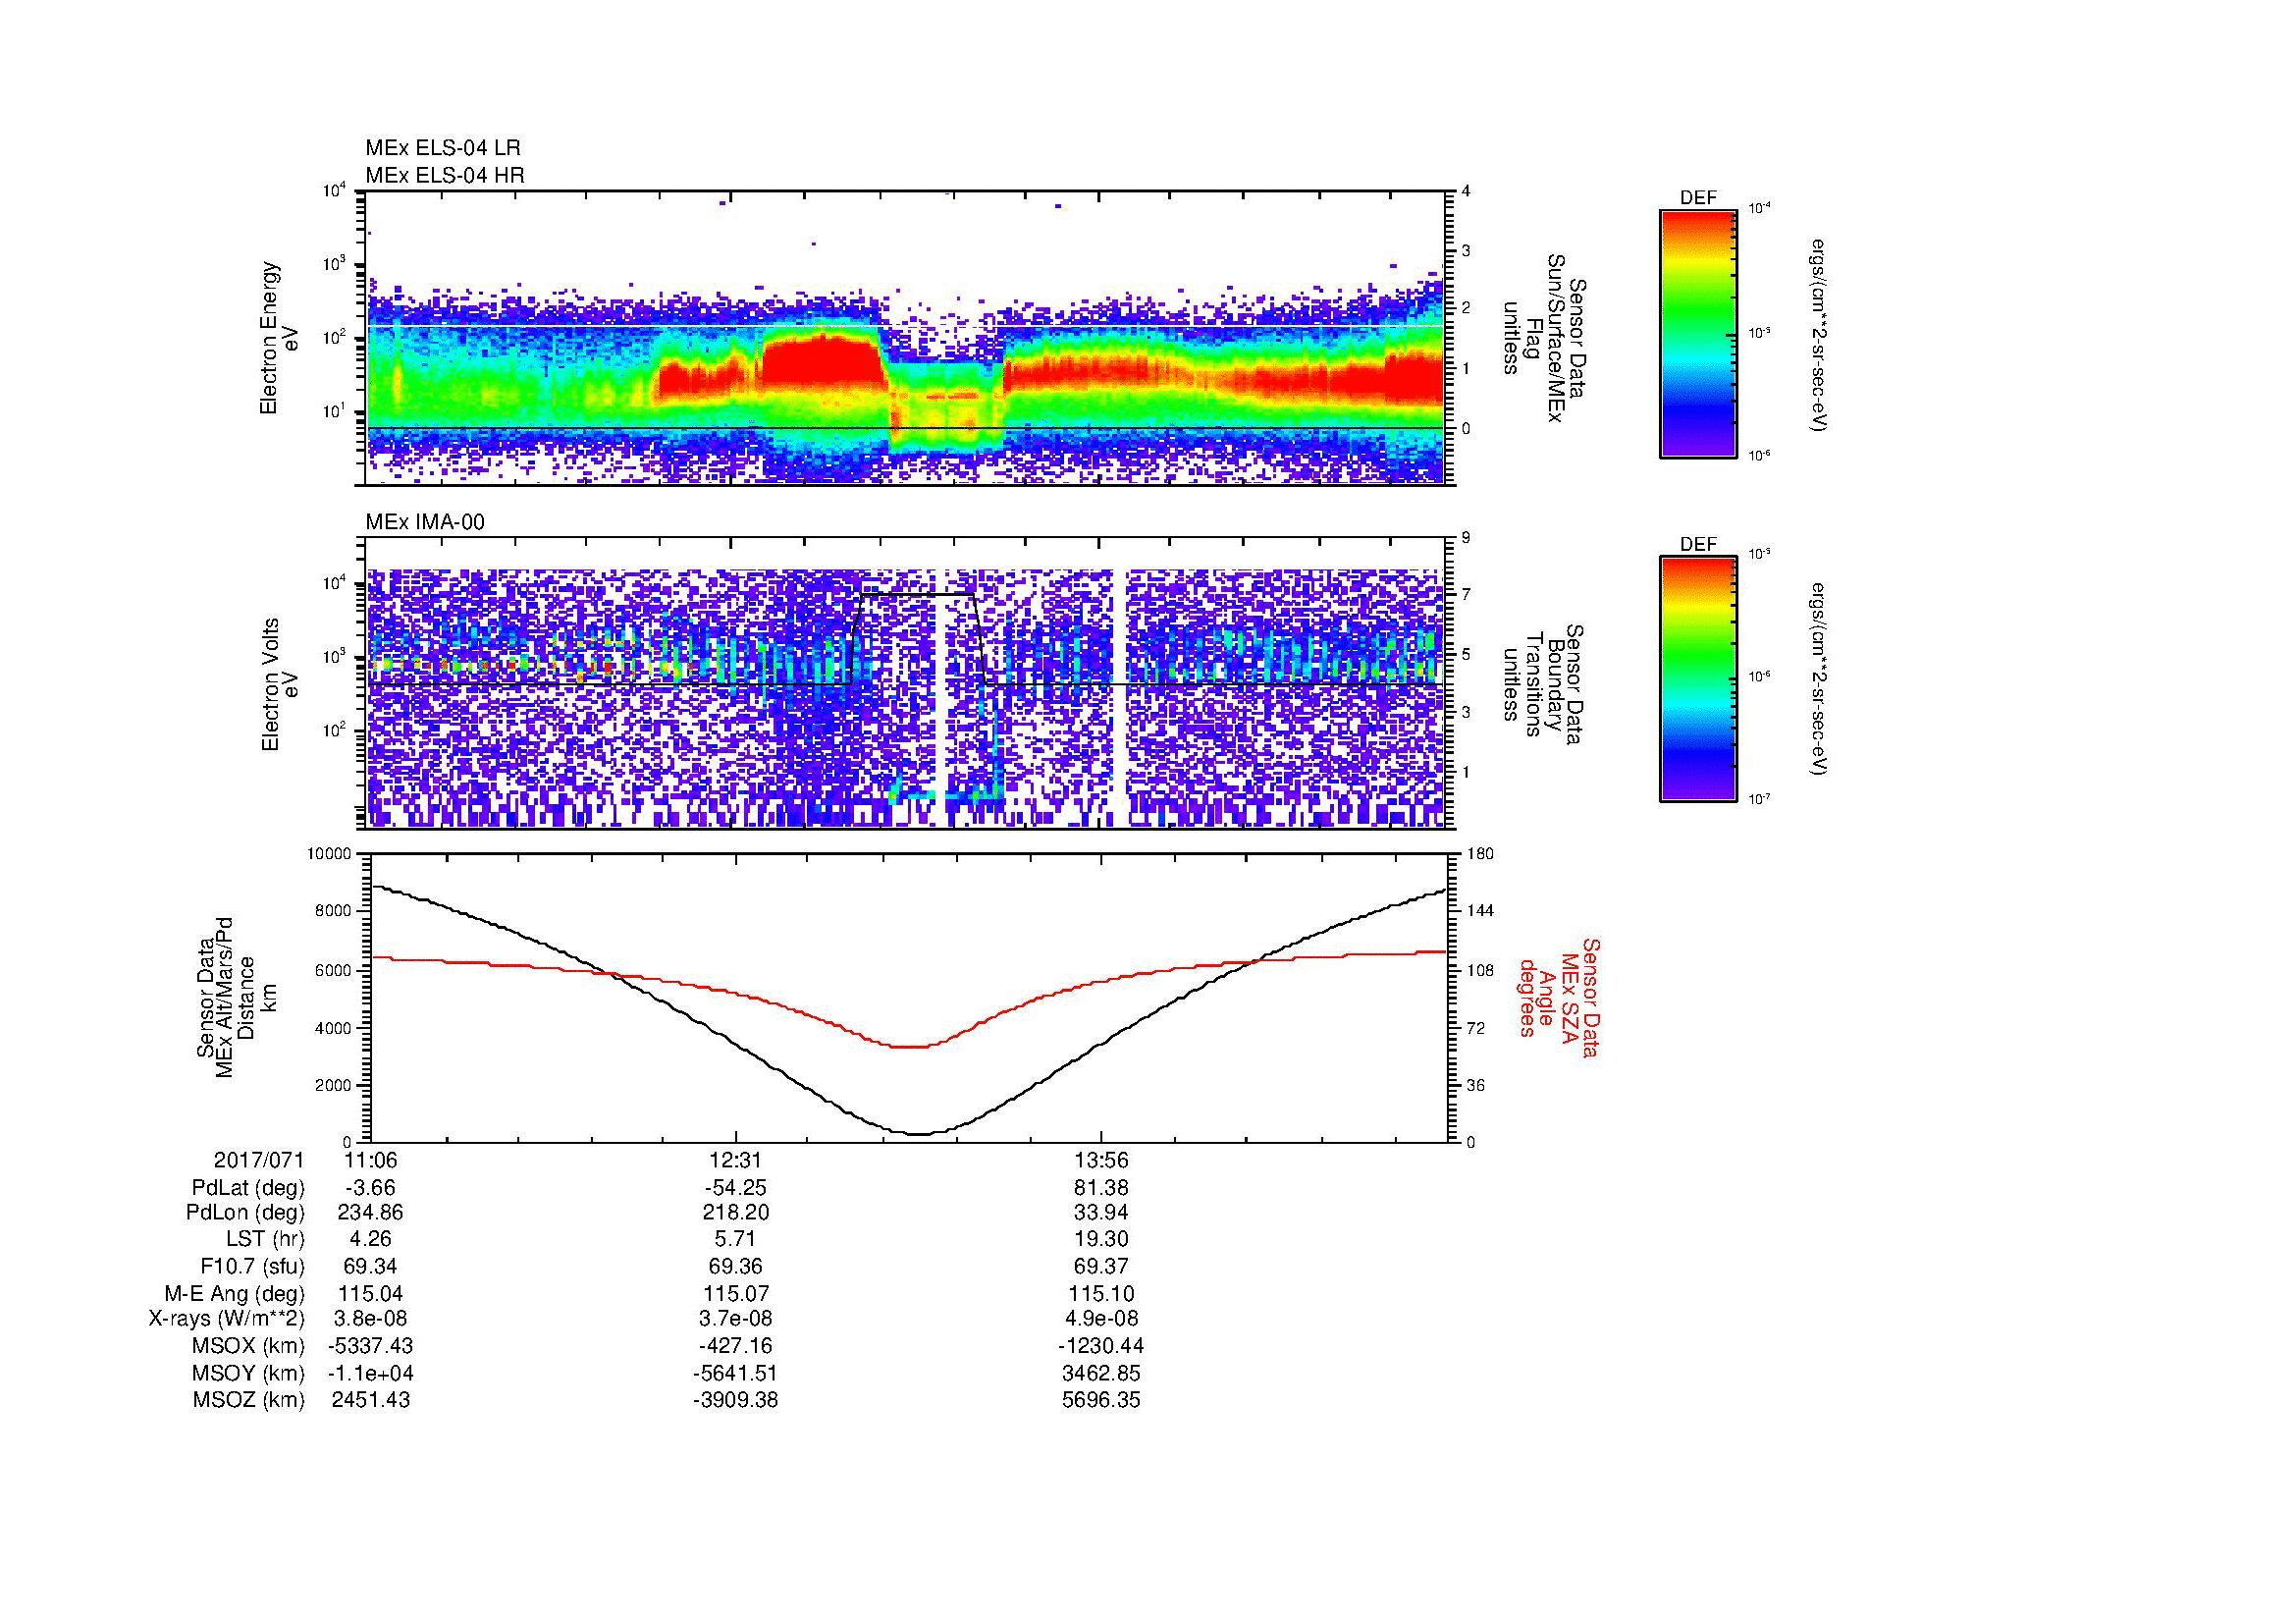
Task: Click the 11:06 time tick label
Action: tap(371, 1161)
